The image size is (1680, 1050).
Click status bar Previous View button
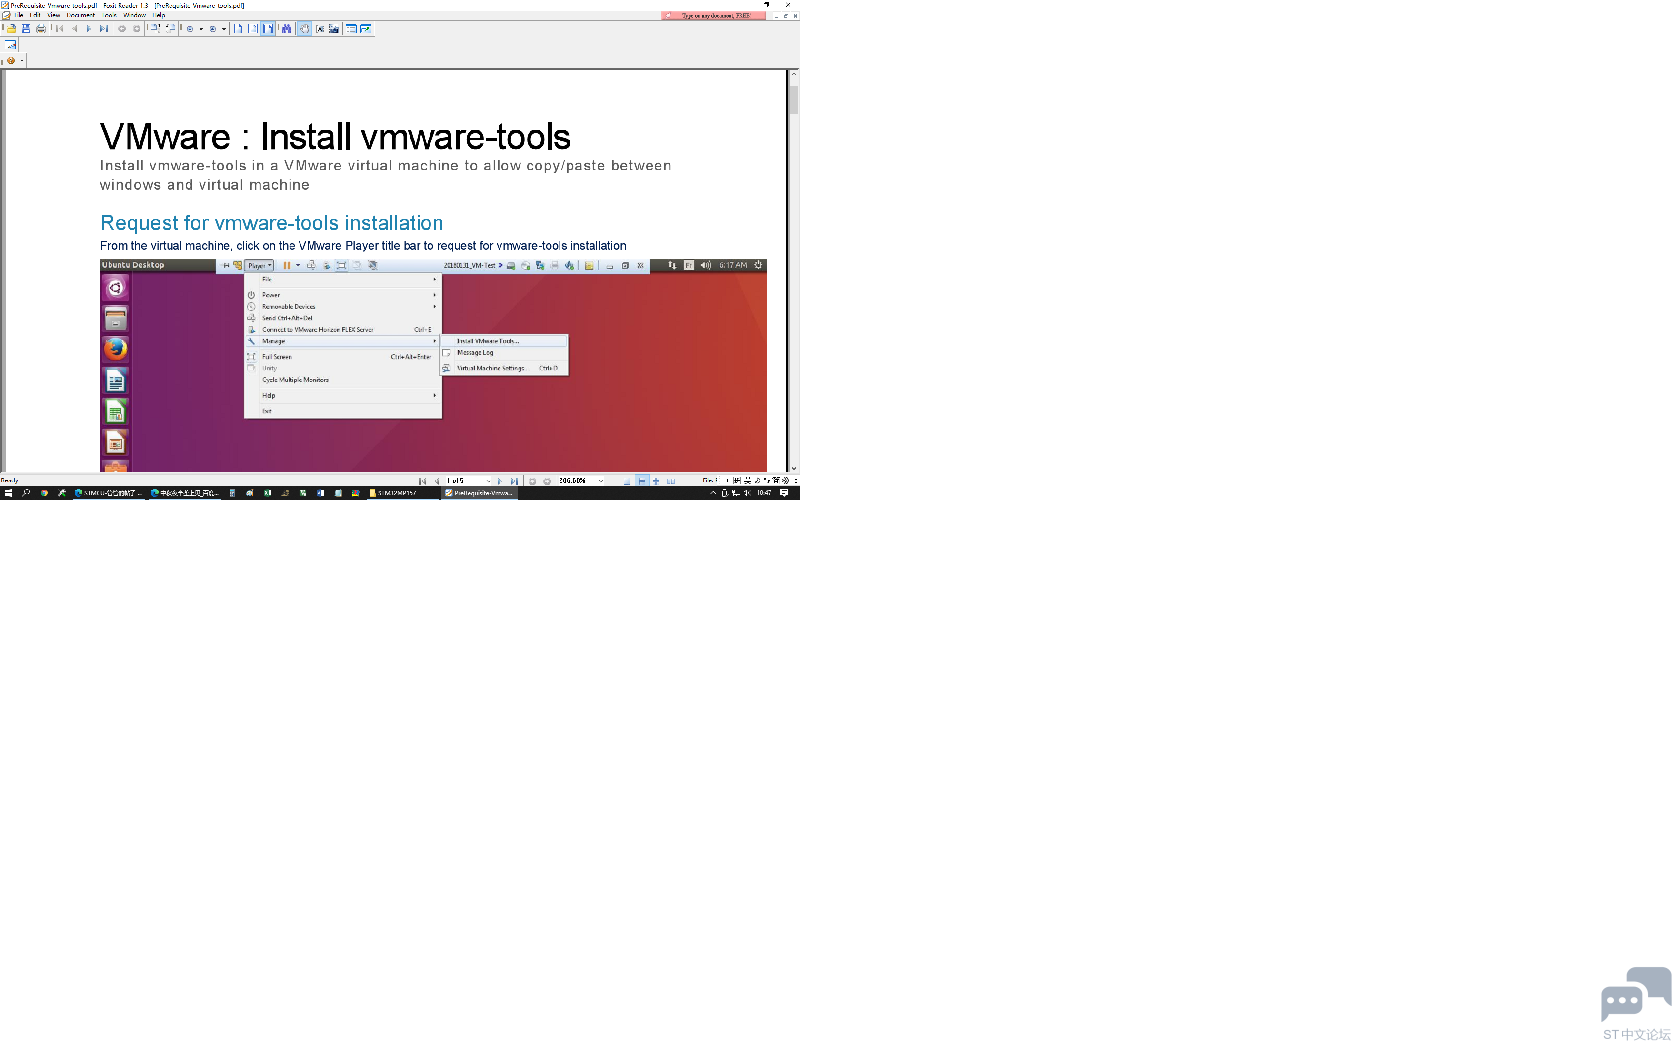click(x=532, y=481)
